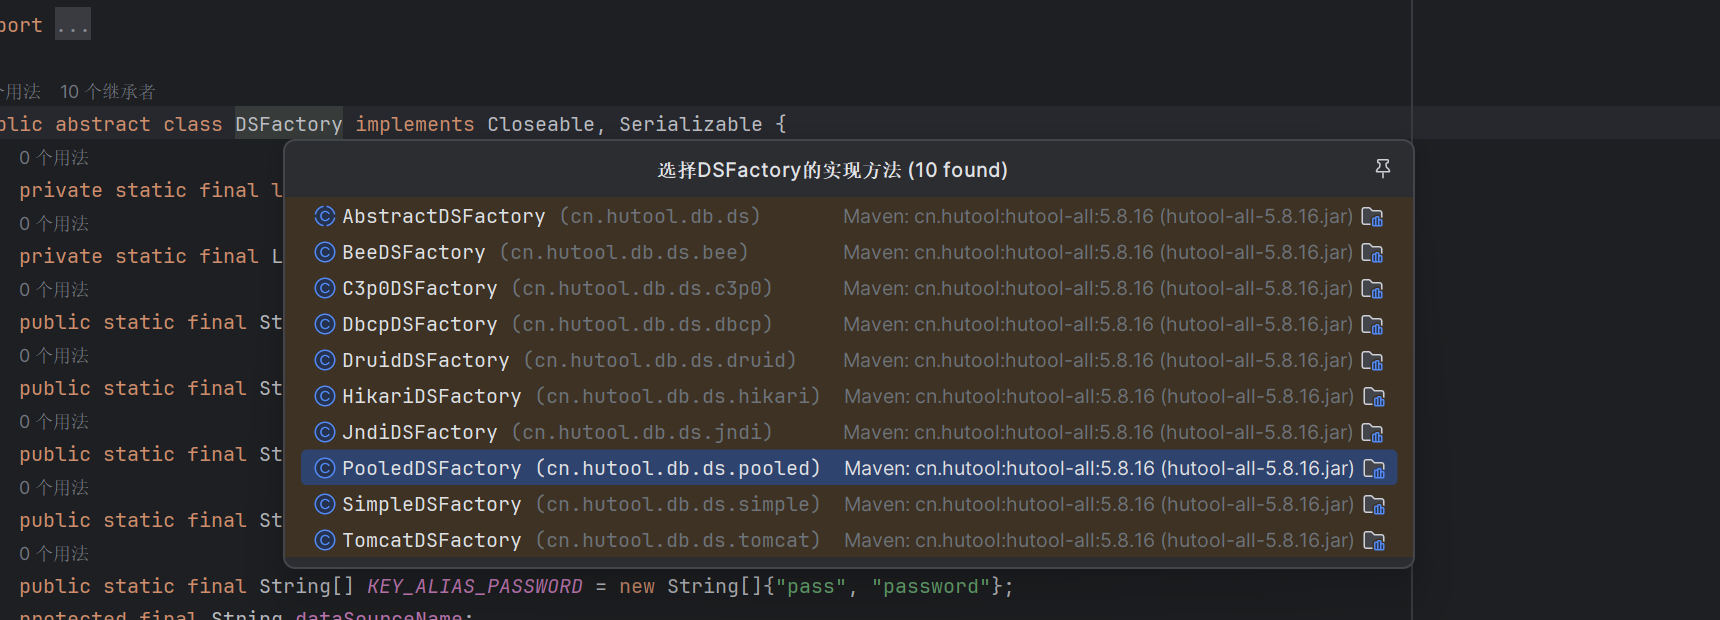Click the class icon beside BeeDSFactory

pyautogui.click(x=325, y=252)
